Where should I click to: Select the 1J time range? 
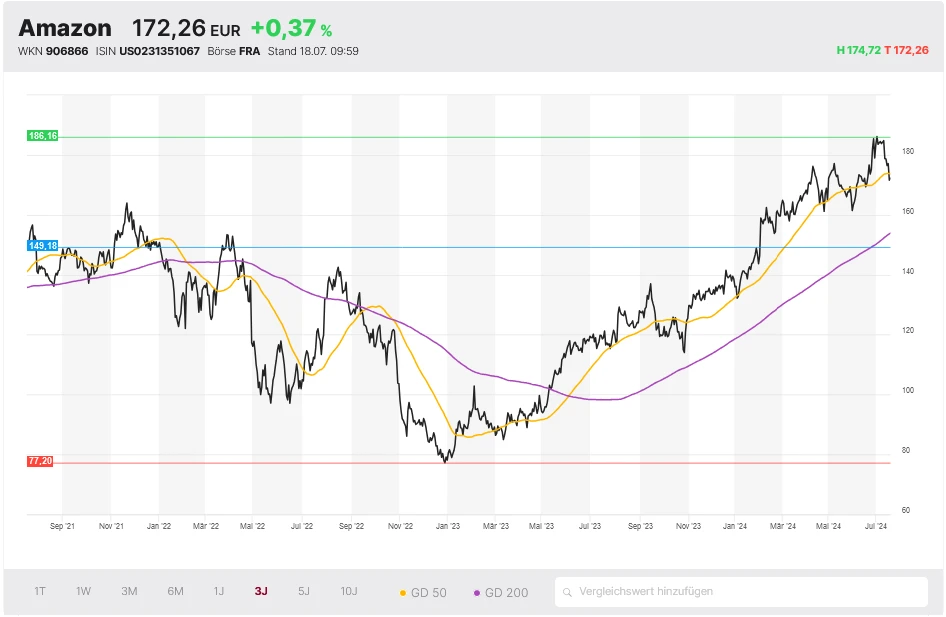coord(218,591)
